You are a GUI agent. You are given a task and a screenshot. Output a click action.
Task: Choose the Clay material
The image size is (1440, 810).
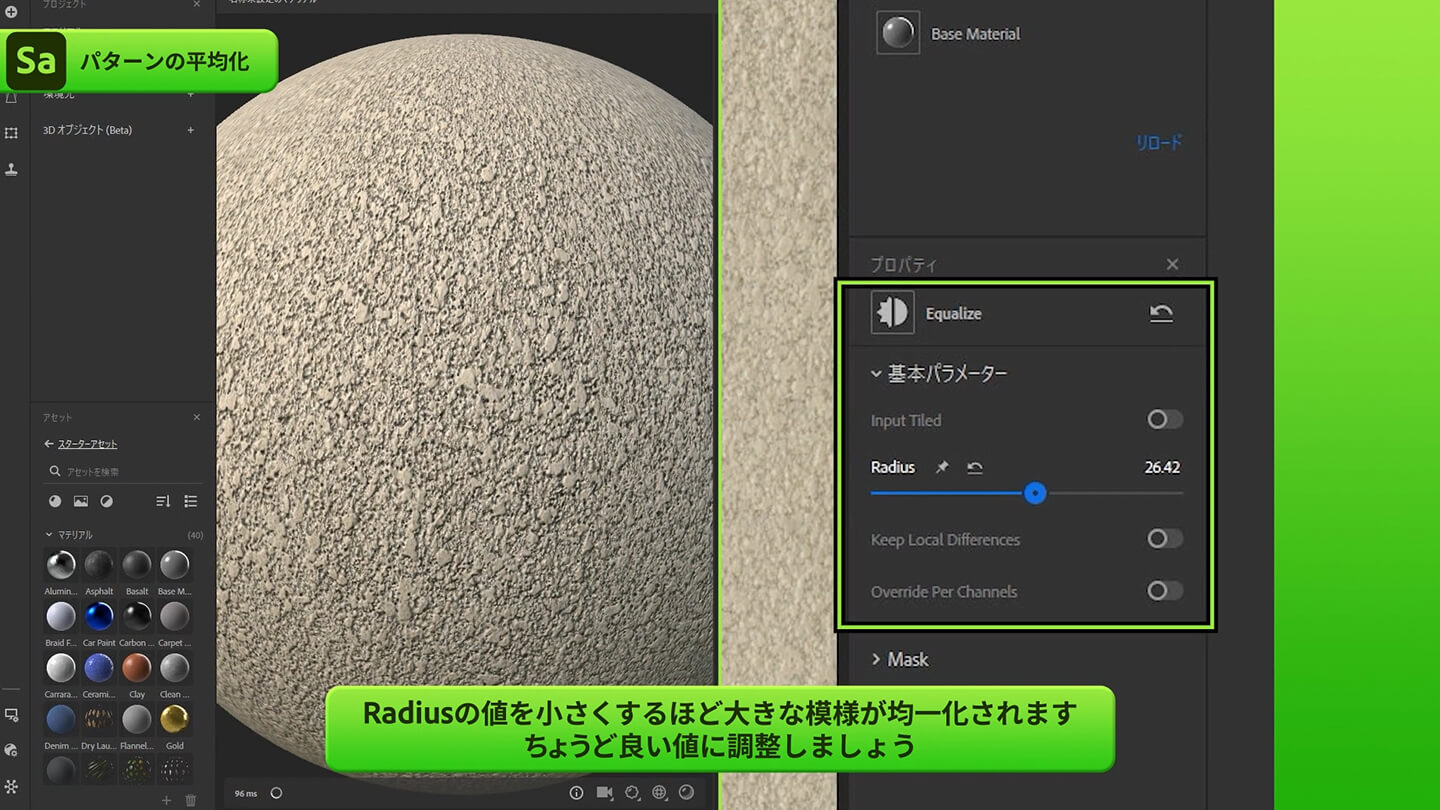(x=137, y=667)
